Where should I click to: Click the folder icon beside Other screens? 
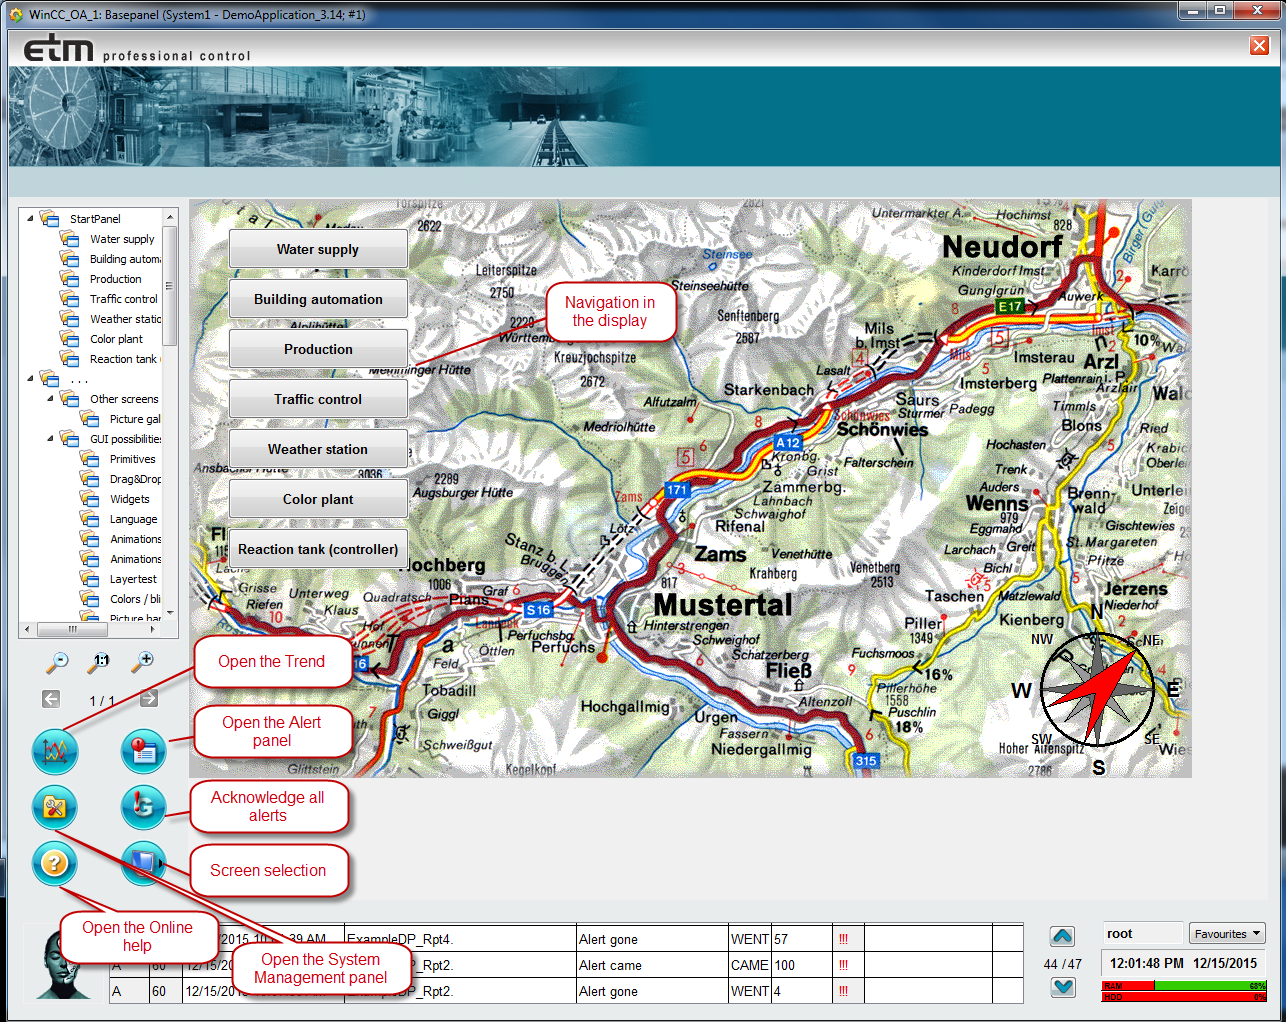click(70, 399)
